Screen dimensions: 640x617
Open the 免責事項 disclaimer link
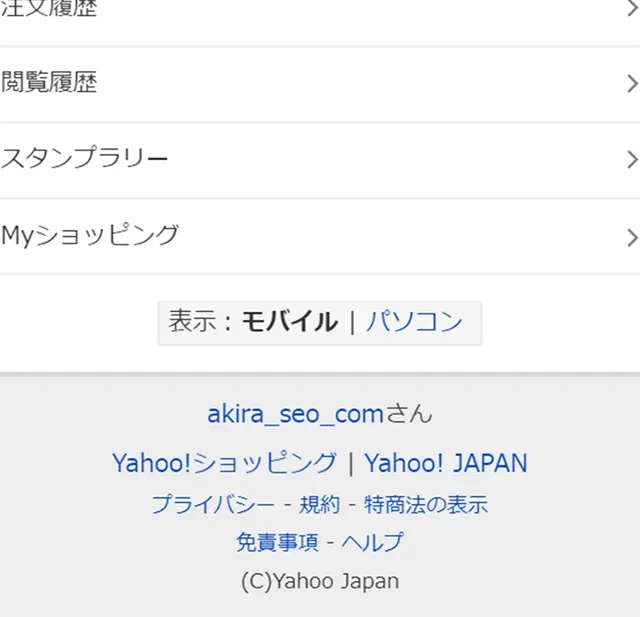coord(277,542)
